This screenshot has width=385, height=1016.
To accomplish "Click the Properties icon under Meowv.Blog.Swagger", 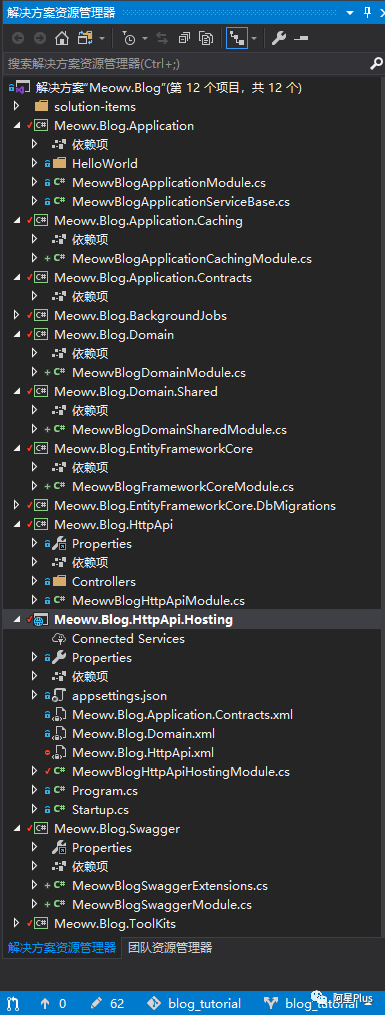I will (x=59, y=848).
